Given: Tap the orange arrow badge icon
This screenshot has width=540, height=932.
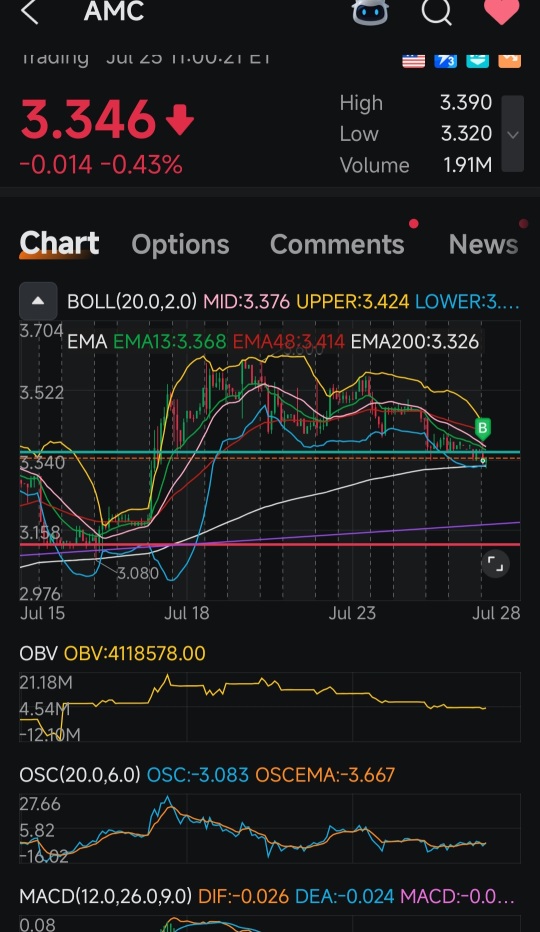Looking at the screenshot, I should pyautogui.click(x=510, y=61).
